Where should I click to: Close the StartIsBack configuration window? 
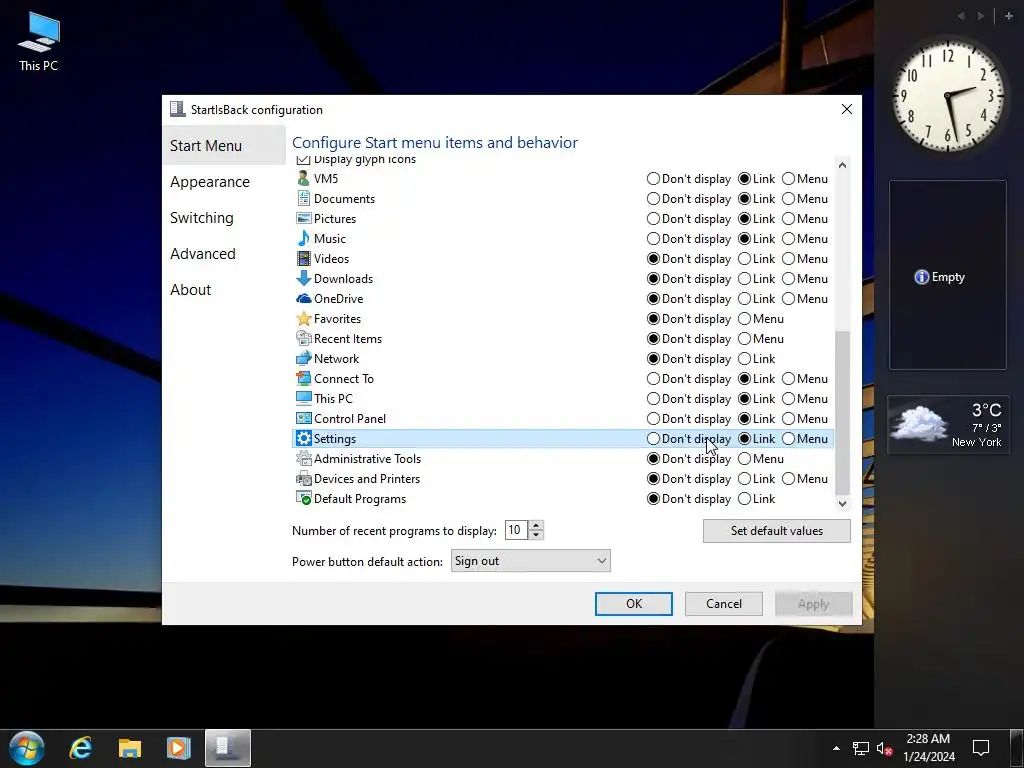[846, 109]
